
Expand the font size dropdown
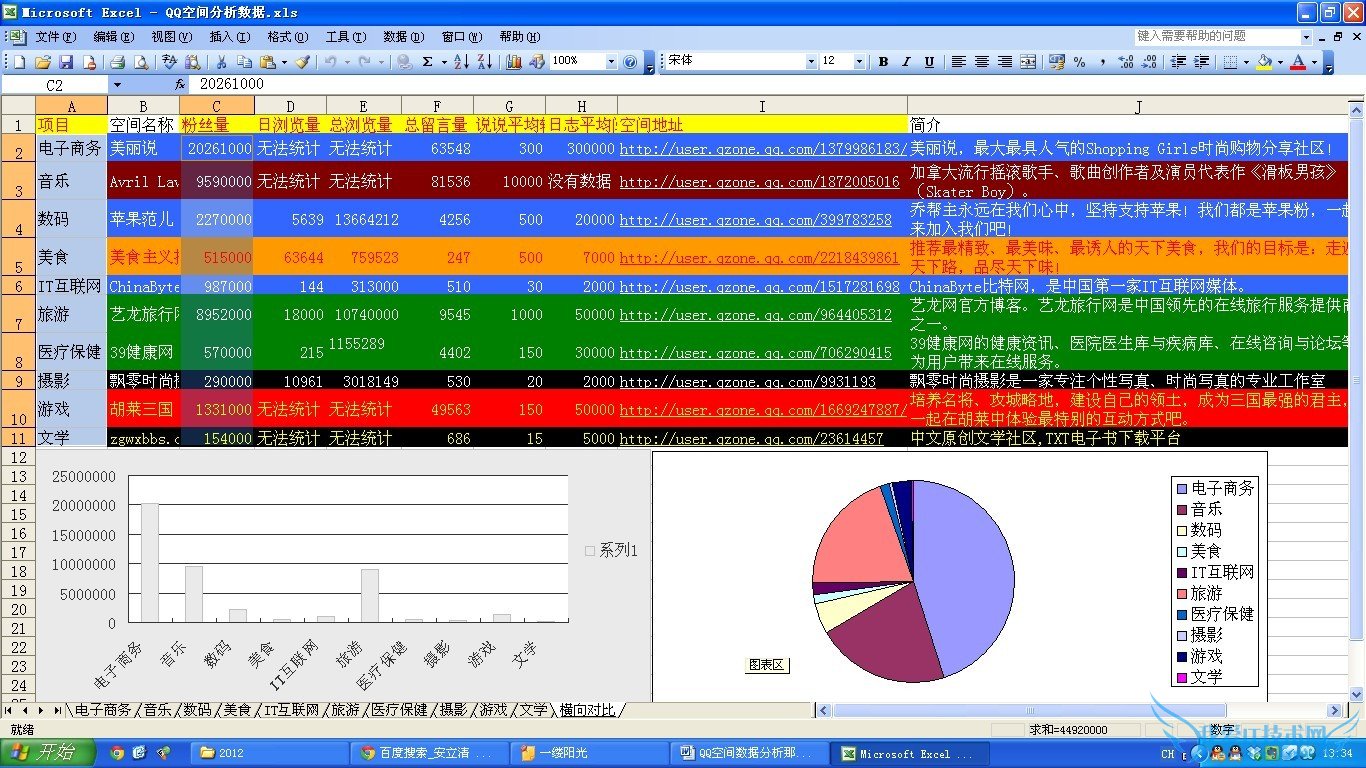pos(859,62)
